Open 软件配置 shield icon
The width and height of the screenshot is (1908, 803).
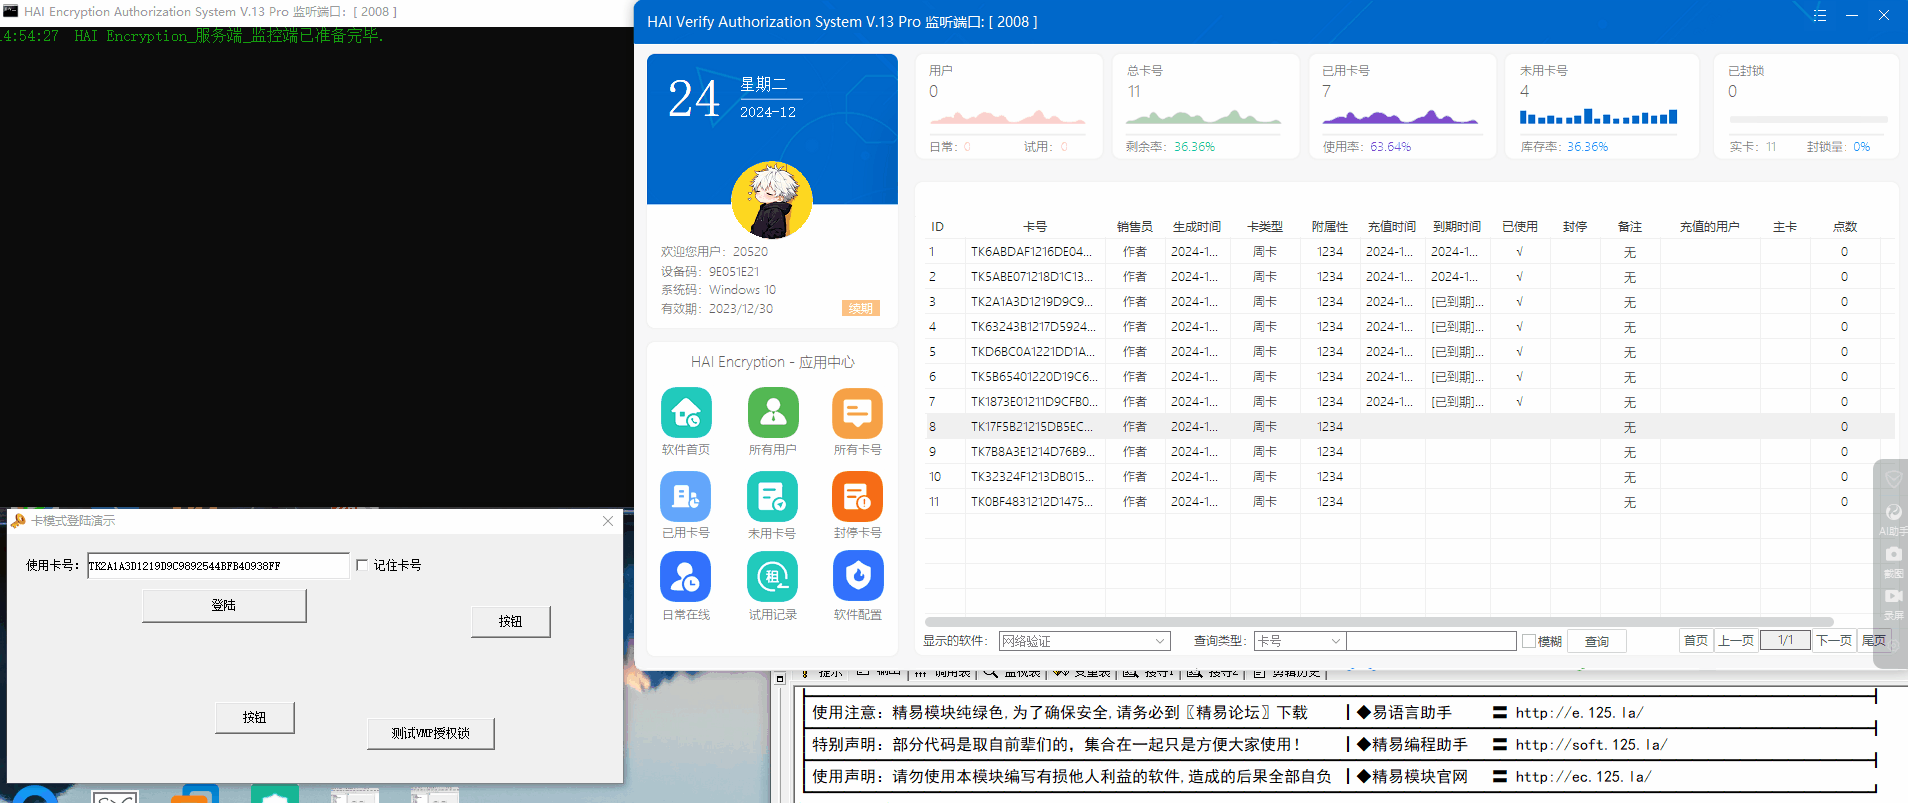pos(857,577)
